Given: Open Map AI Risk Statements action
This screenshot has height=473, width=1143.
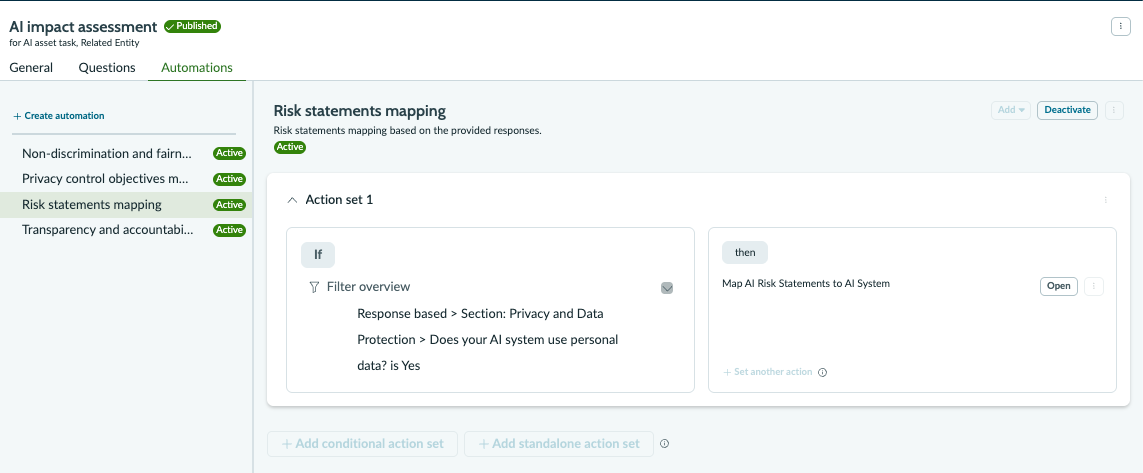Looking at the screenshot, I should click(x=1058, y=286).
